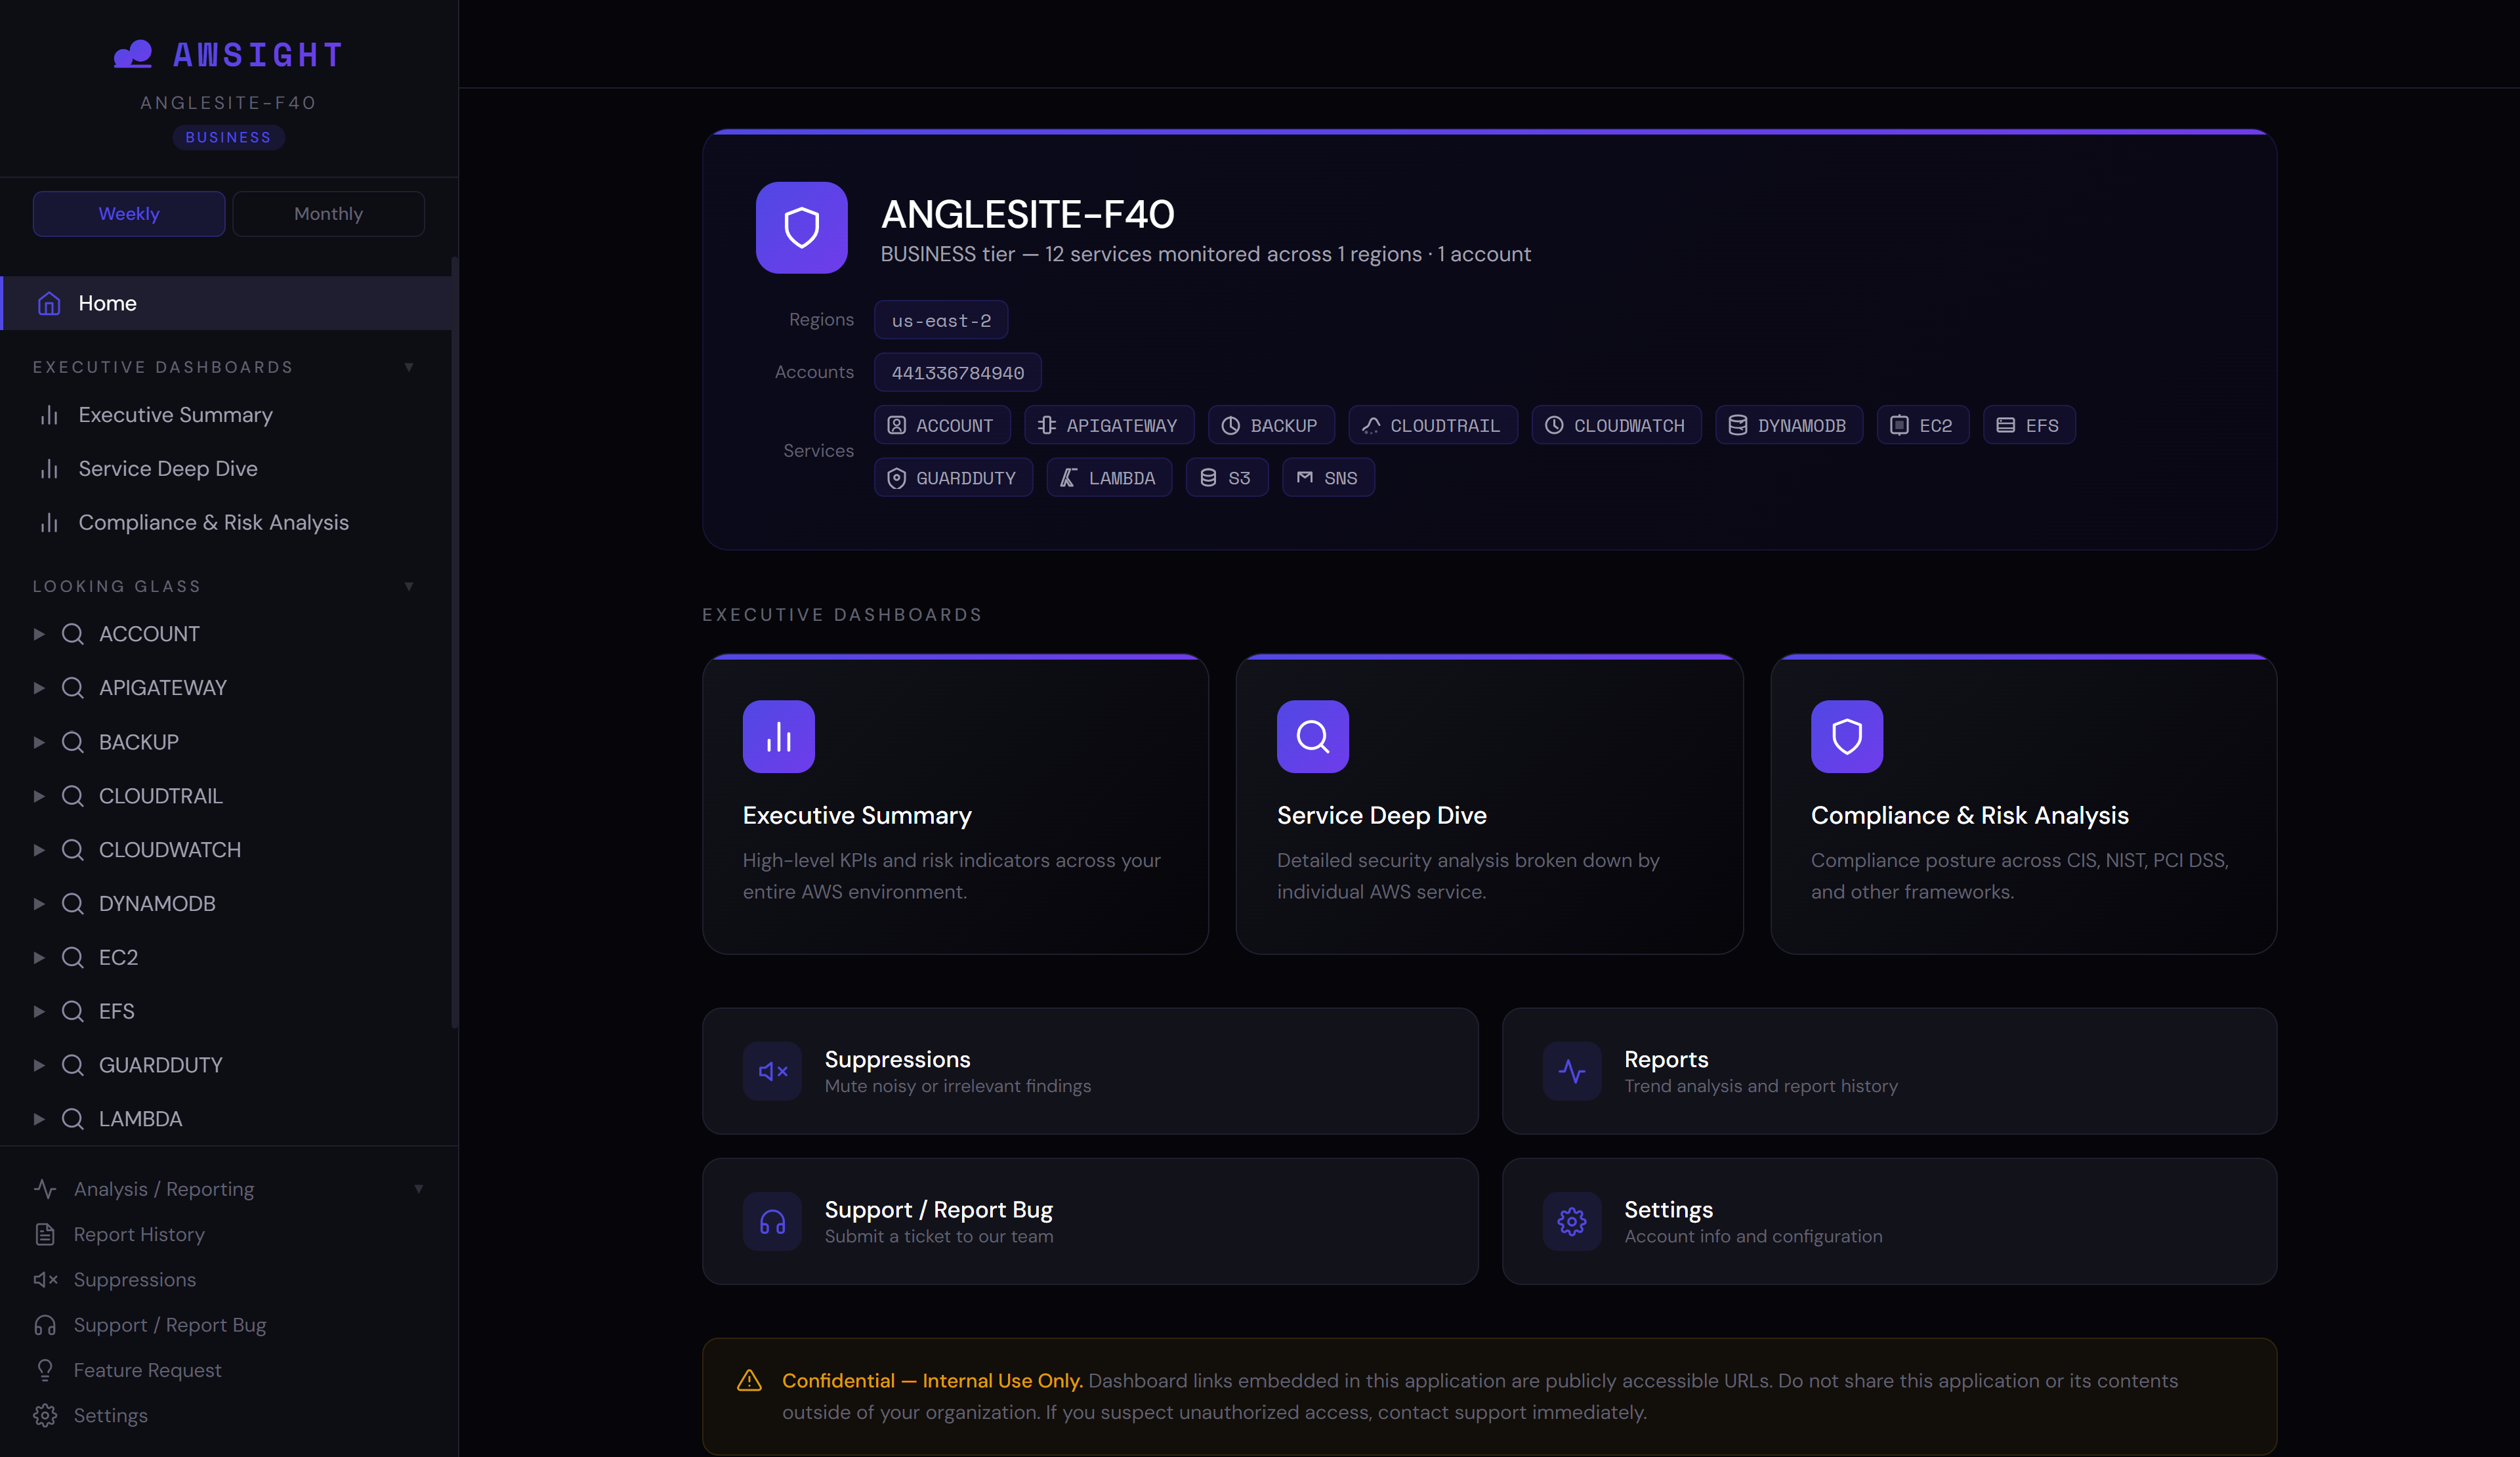The height and width of the screenshot is (1457, 2520).
Task: Click the muted speaker icon beside sidebar Suppressions
Action: [x=45, y=1280]
